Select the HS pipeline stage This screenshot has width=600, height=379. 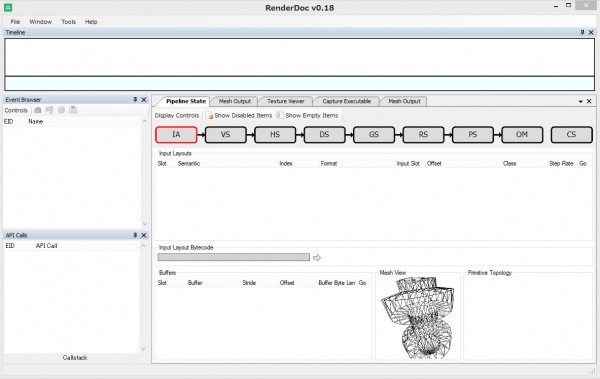click(275, 135)
